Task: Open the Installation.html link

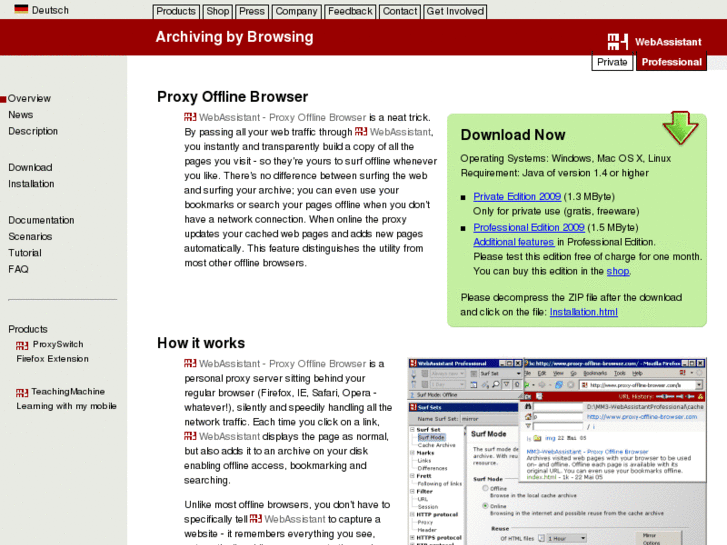Action: (583, 312)
